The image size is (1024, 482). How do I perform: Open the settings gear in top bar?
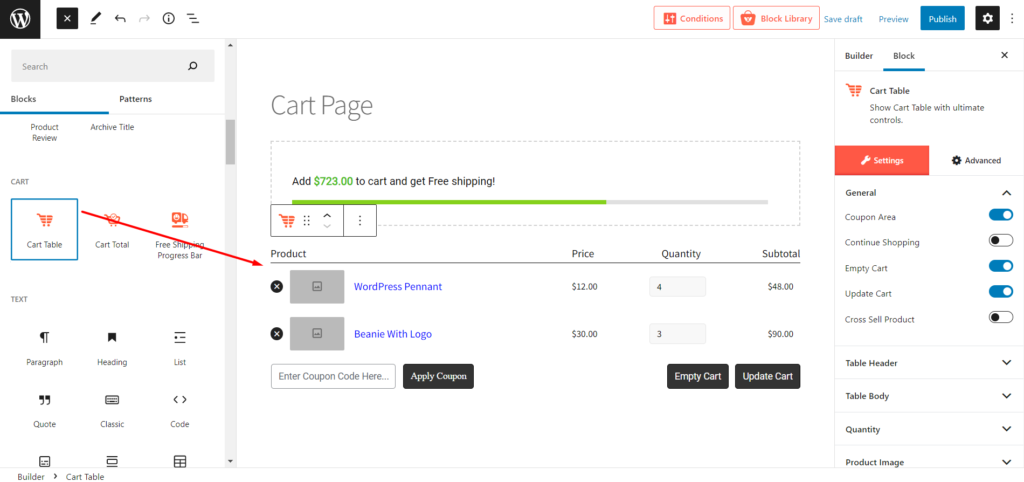click(987, 19)
